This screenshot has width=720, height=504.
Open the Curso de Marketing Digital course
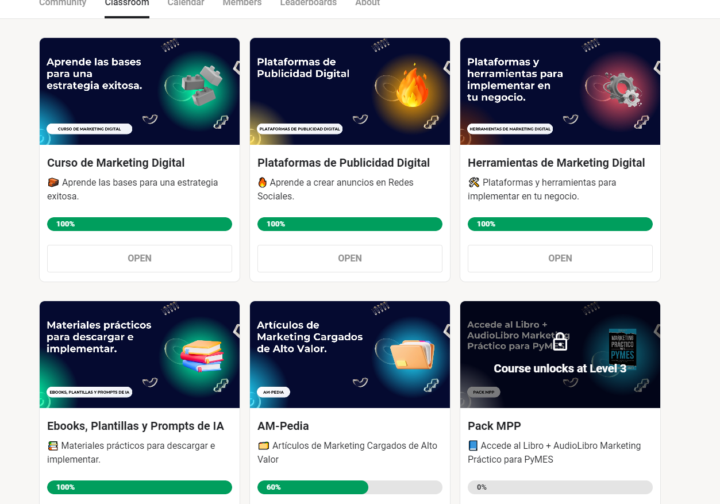coord(139,258)
